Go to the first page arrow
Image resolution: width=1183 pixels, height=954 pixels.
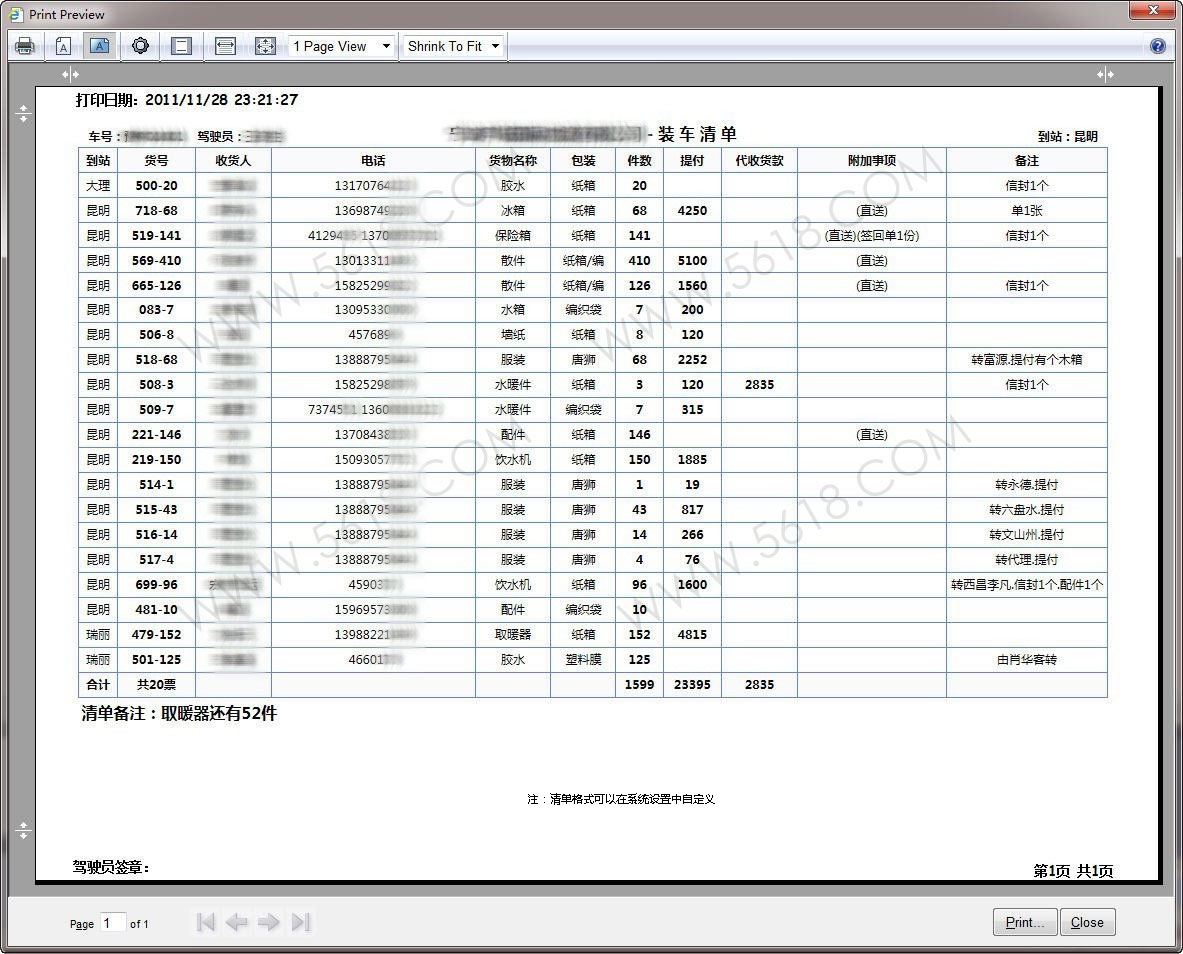click(206, 922)
